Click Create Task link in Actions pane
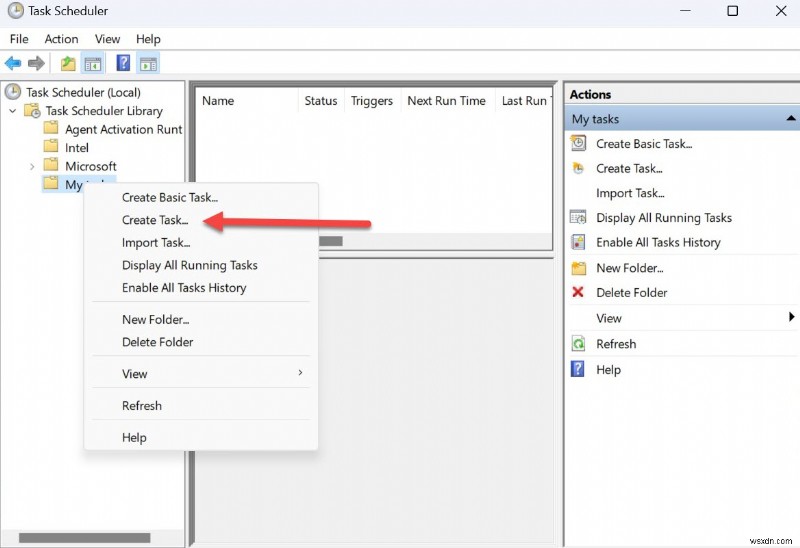This screenshot has width=800, height=548. tap(629, 168)
